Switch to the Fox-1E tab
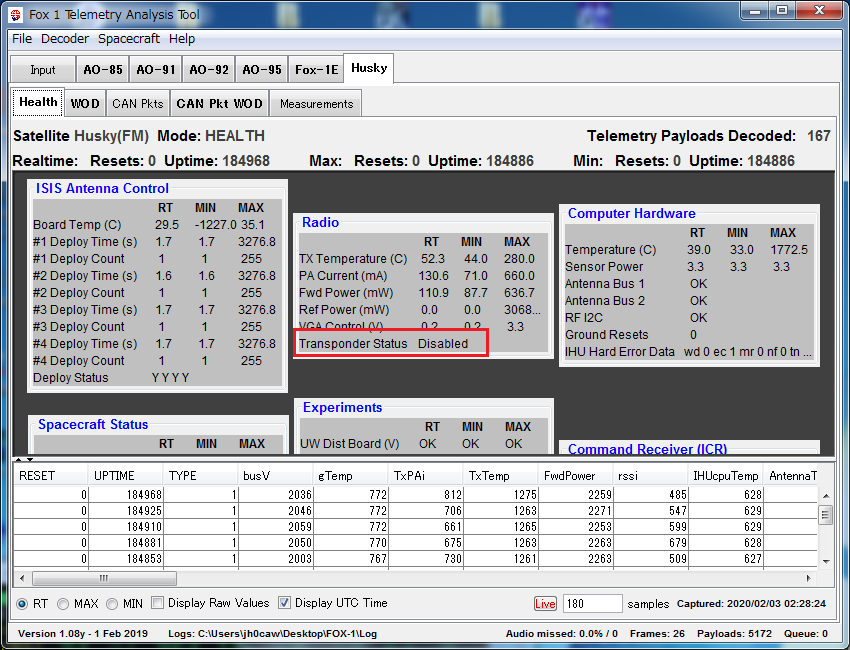This screenshot has width=850, height=650. (317, 70)
